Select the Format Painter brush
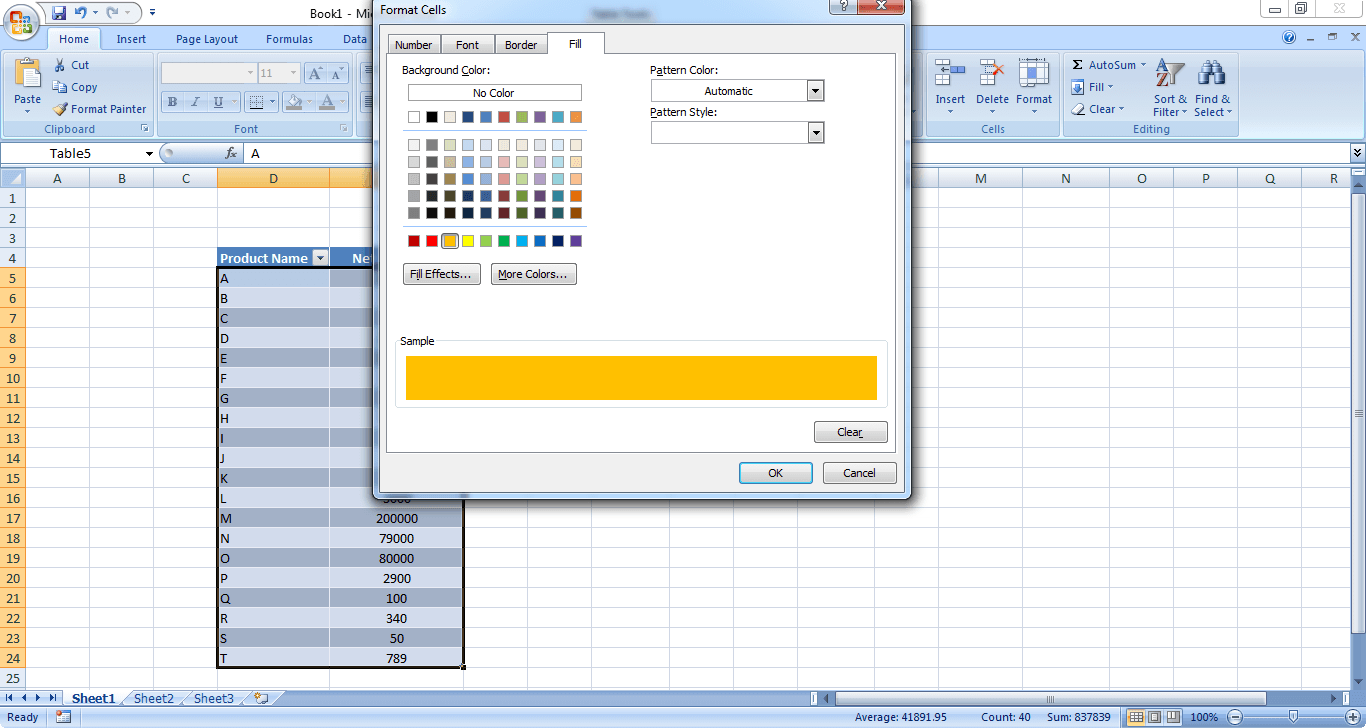 pos(59,109)
